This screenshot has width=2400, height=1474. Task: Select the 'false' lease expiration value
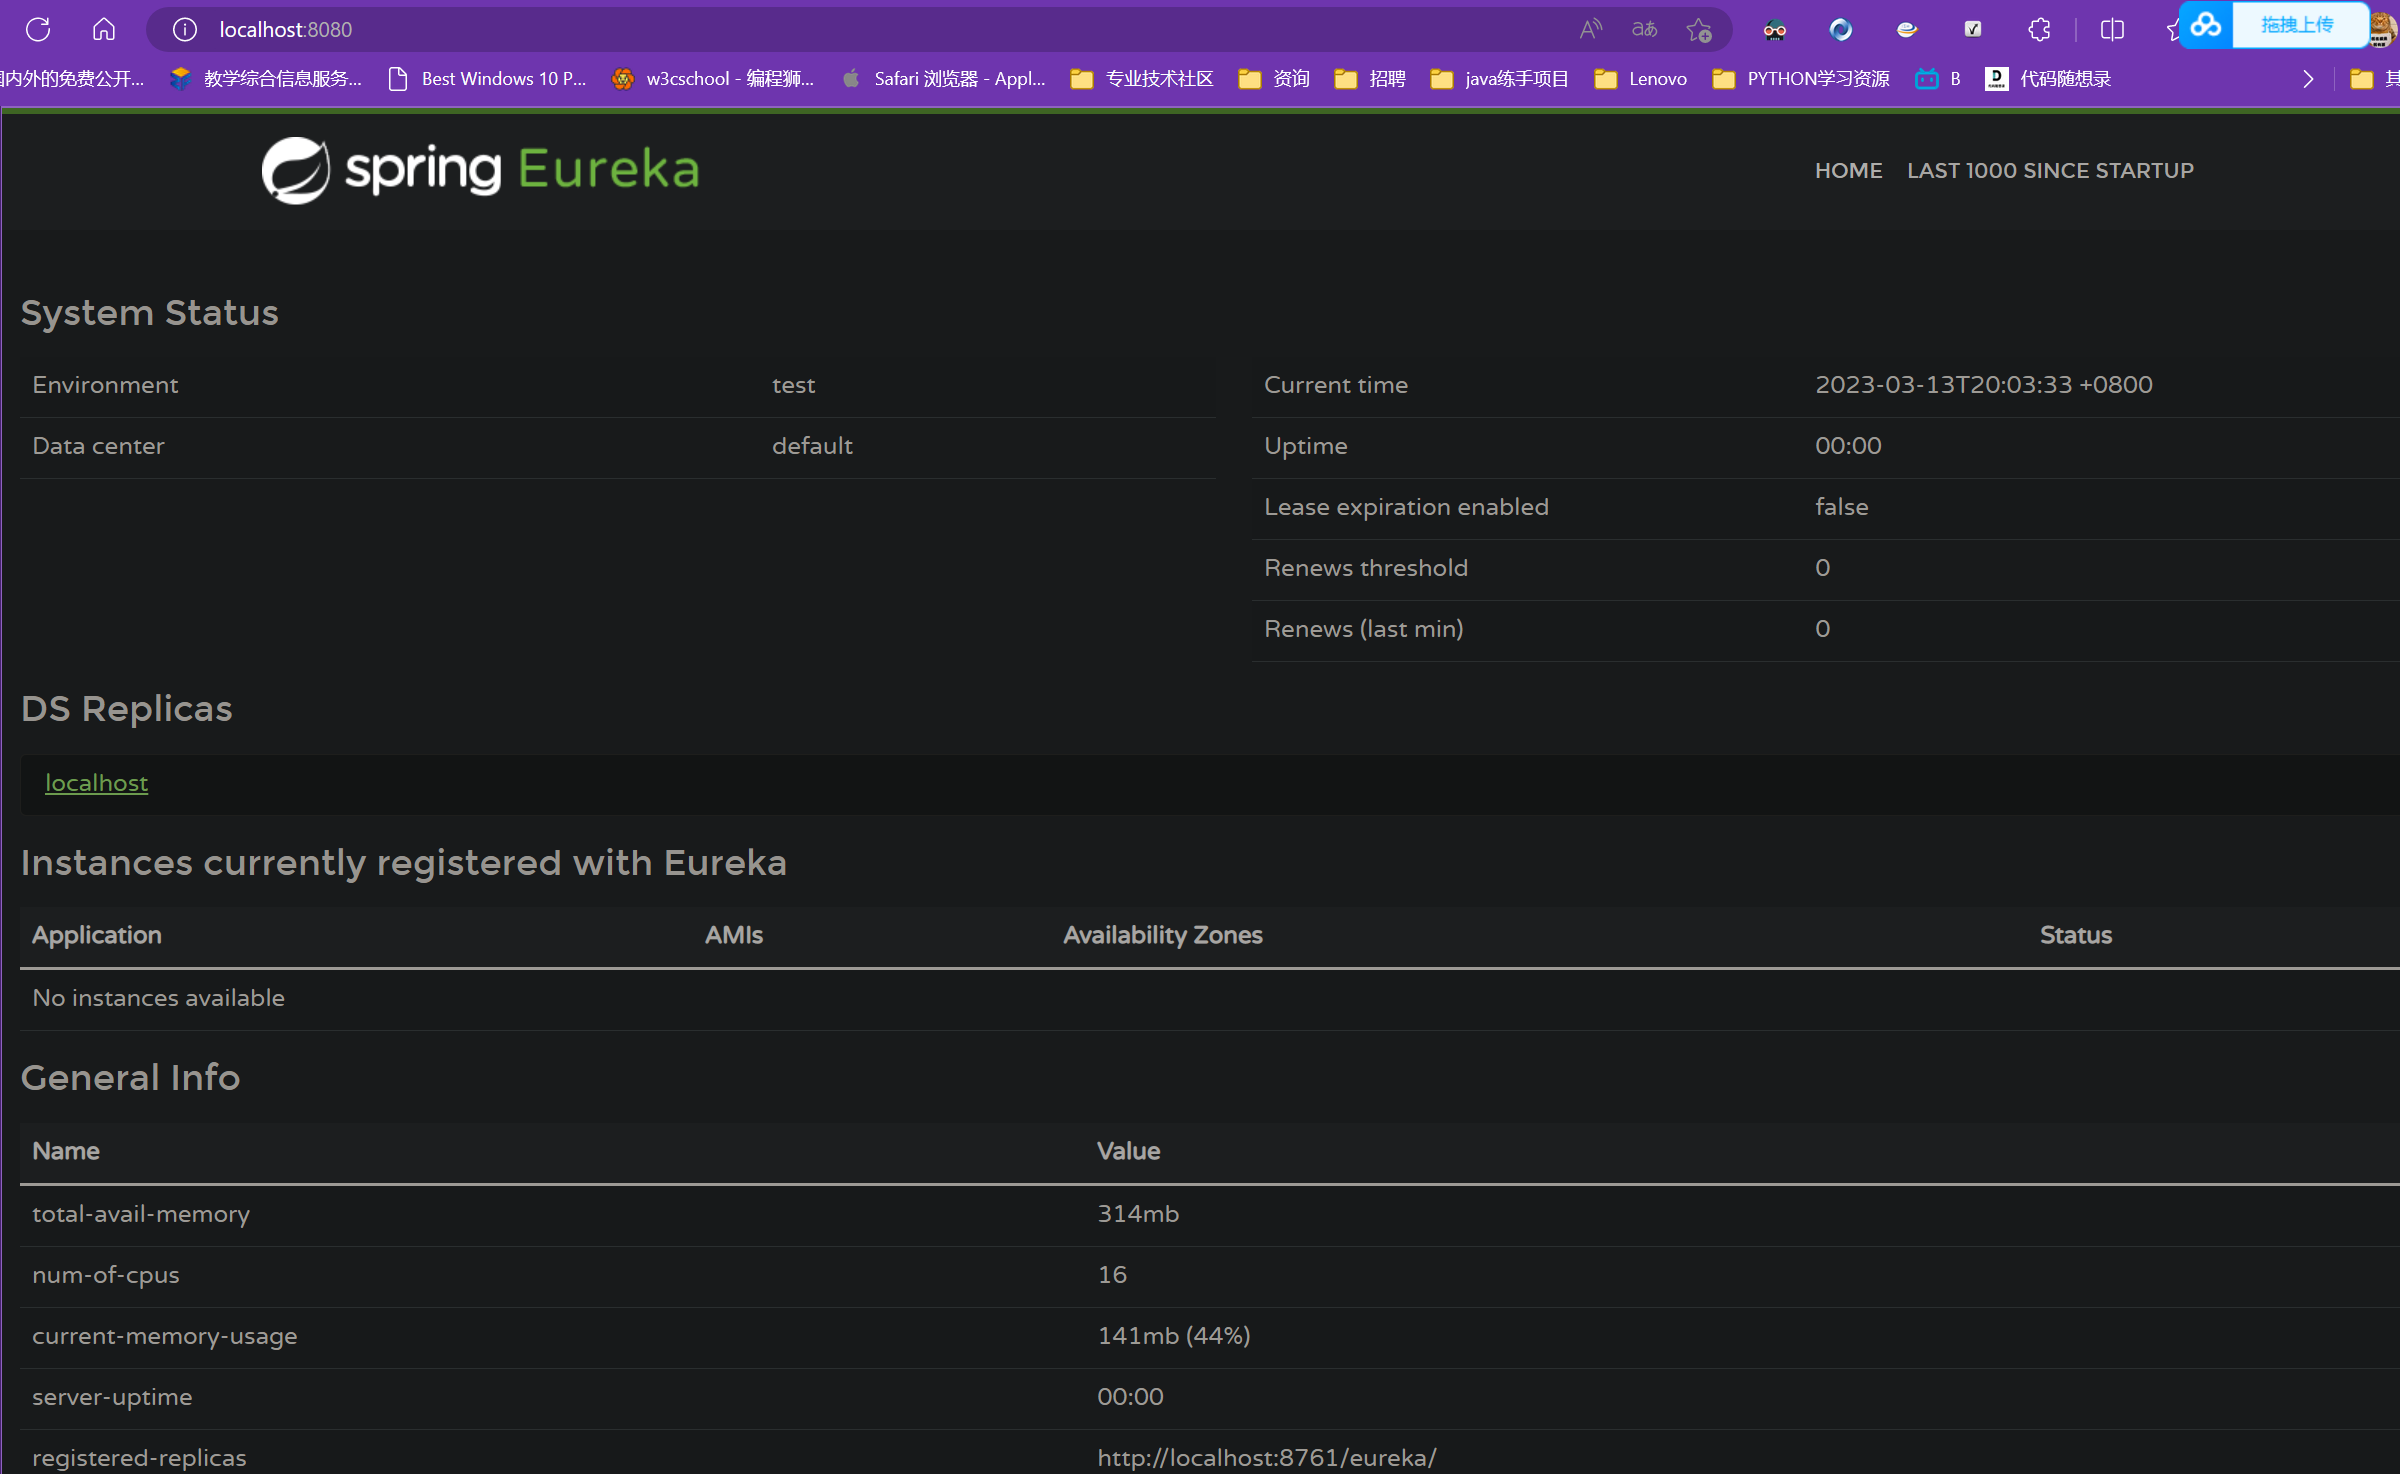point(1841,507)
